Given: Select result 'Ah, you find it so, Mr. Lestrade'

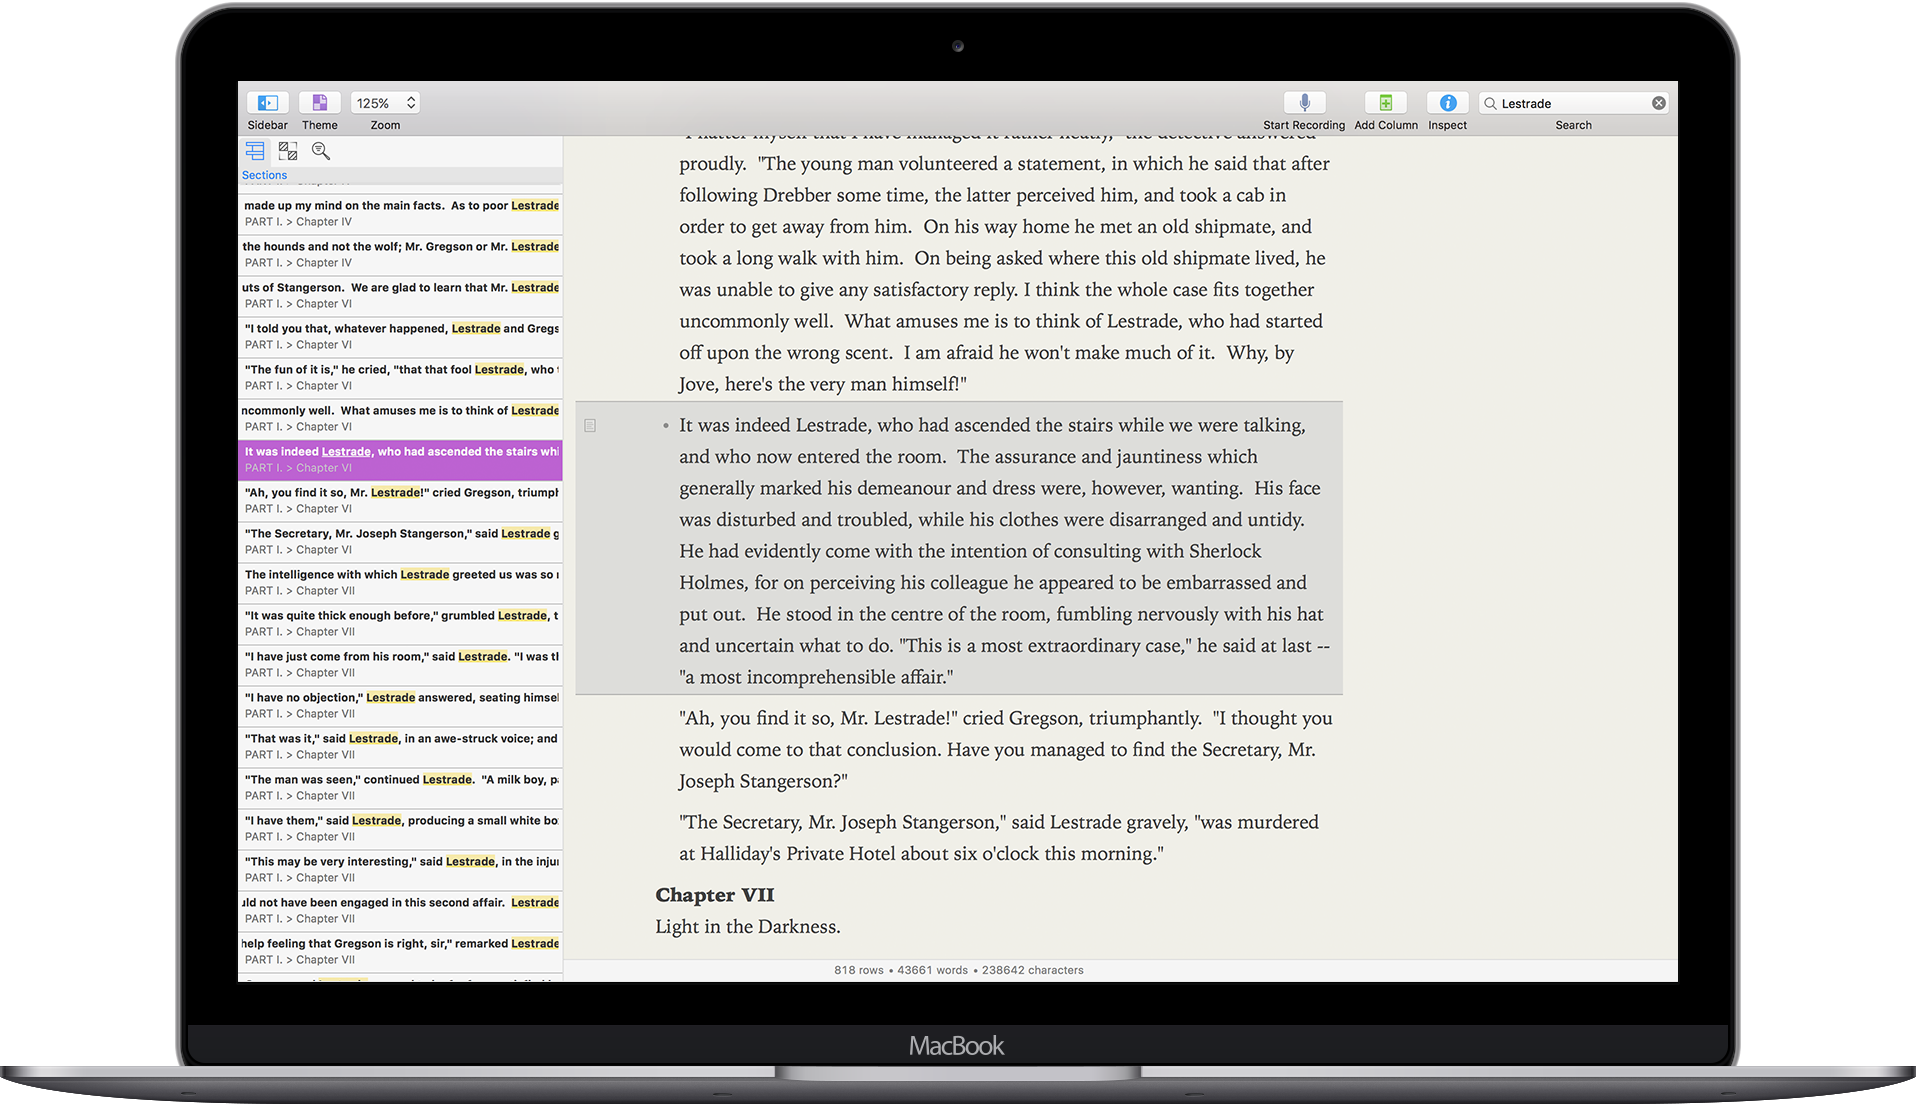Looking at the screenshot, I should point(400,501).
